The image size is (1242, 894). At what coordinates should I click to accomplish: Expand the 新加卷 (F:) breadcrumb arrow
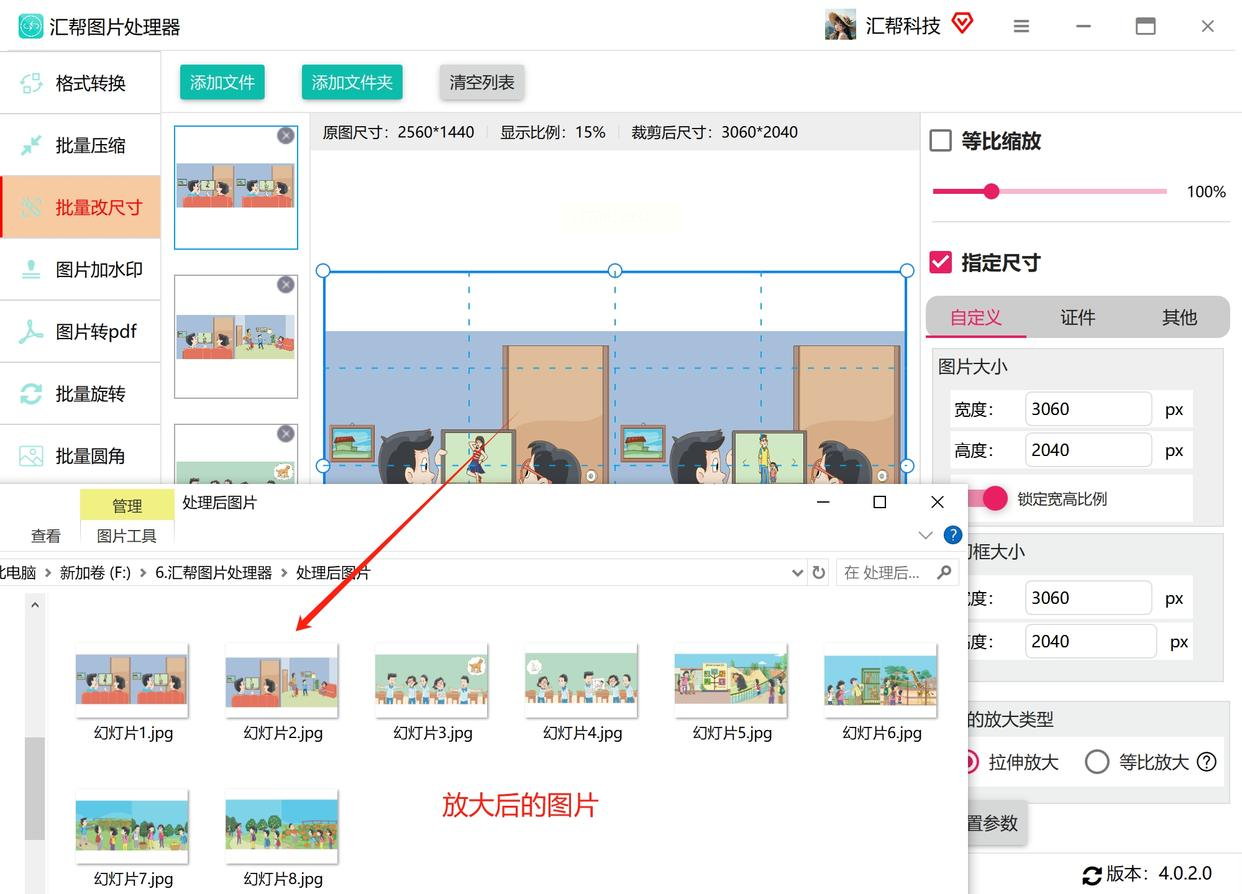pos(143,573)
